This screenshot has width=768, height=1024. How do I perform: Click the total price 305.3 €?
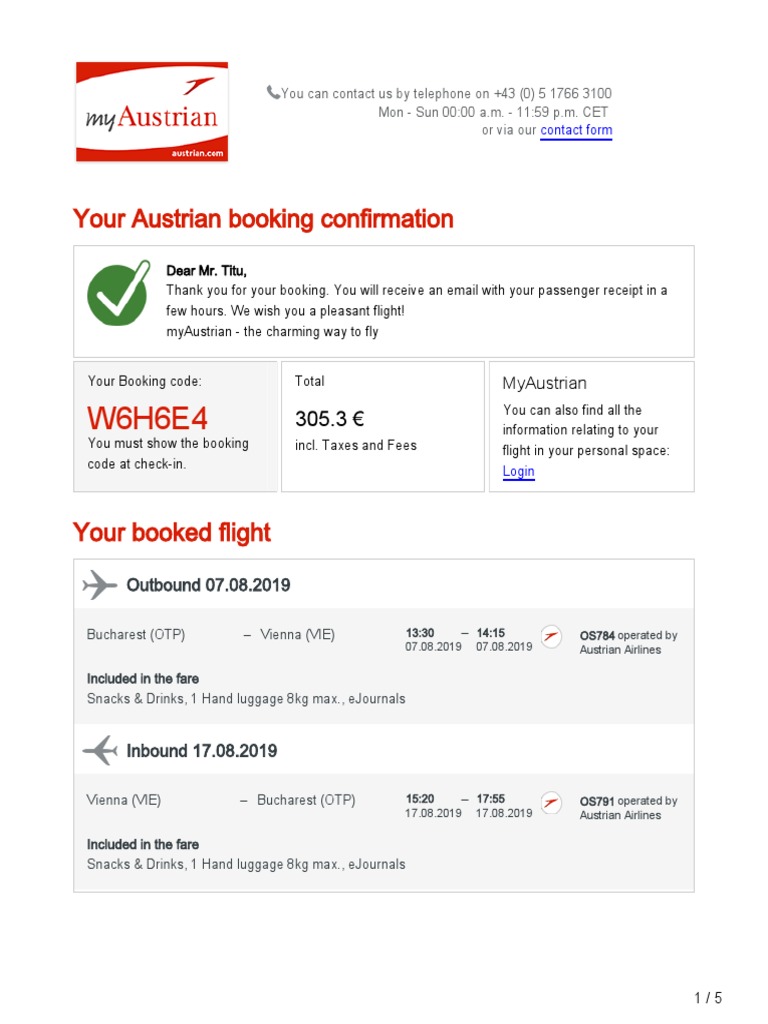(x=329, y=419)
